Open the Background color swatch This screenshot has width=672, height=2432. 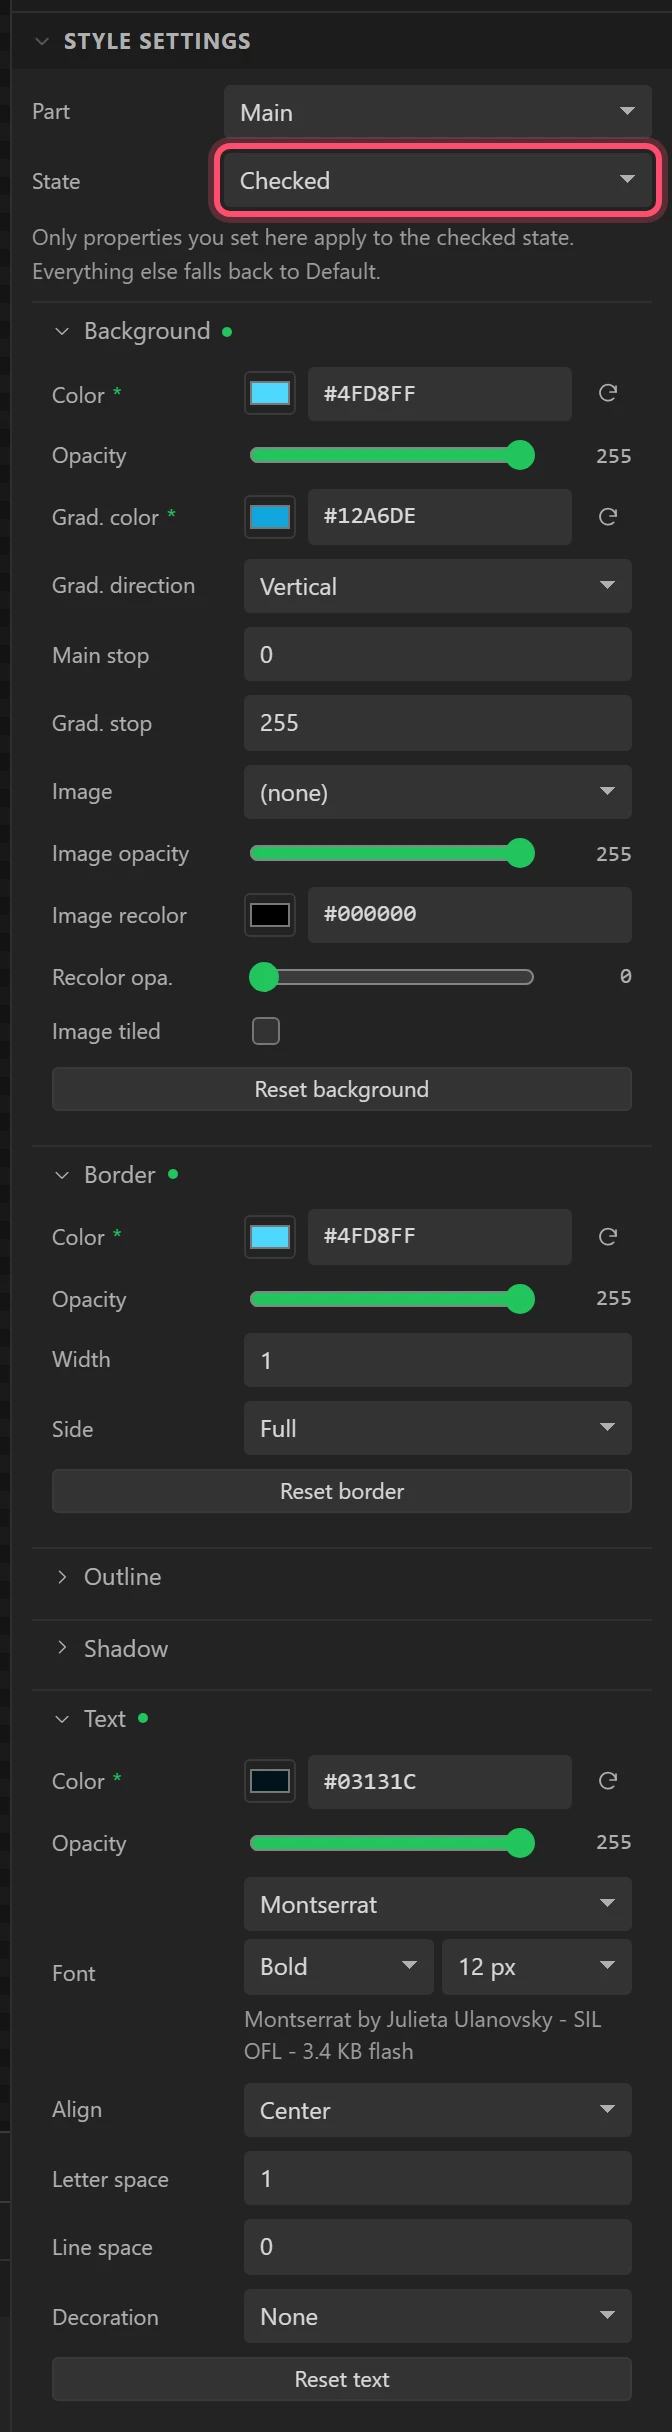click(x=270, y=393)
